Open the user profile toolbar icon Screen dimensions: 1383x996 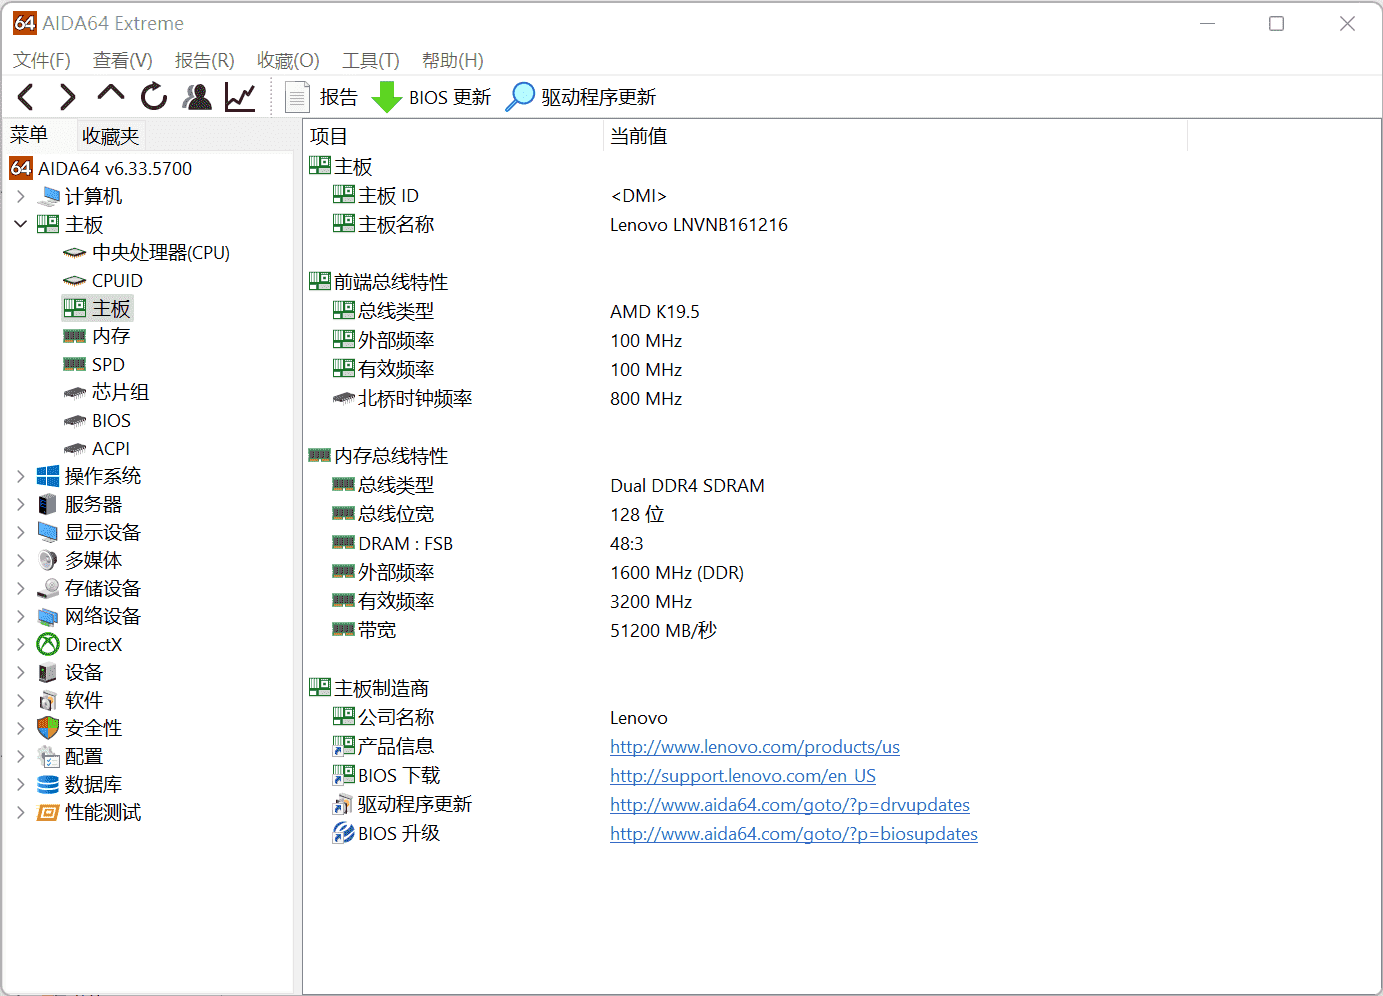197,97
